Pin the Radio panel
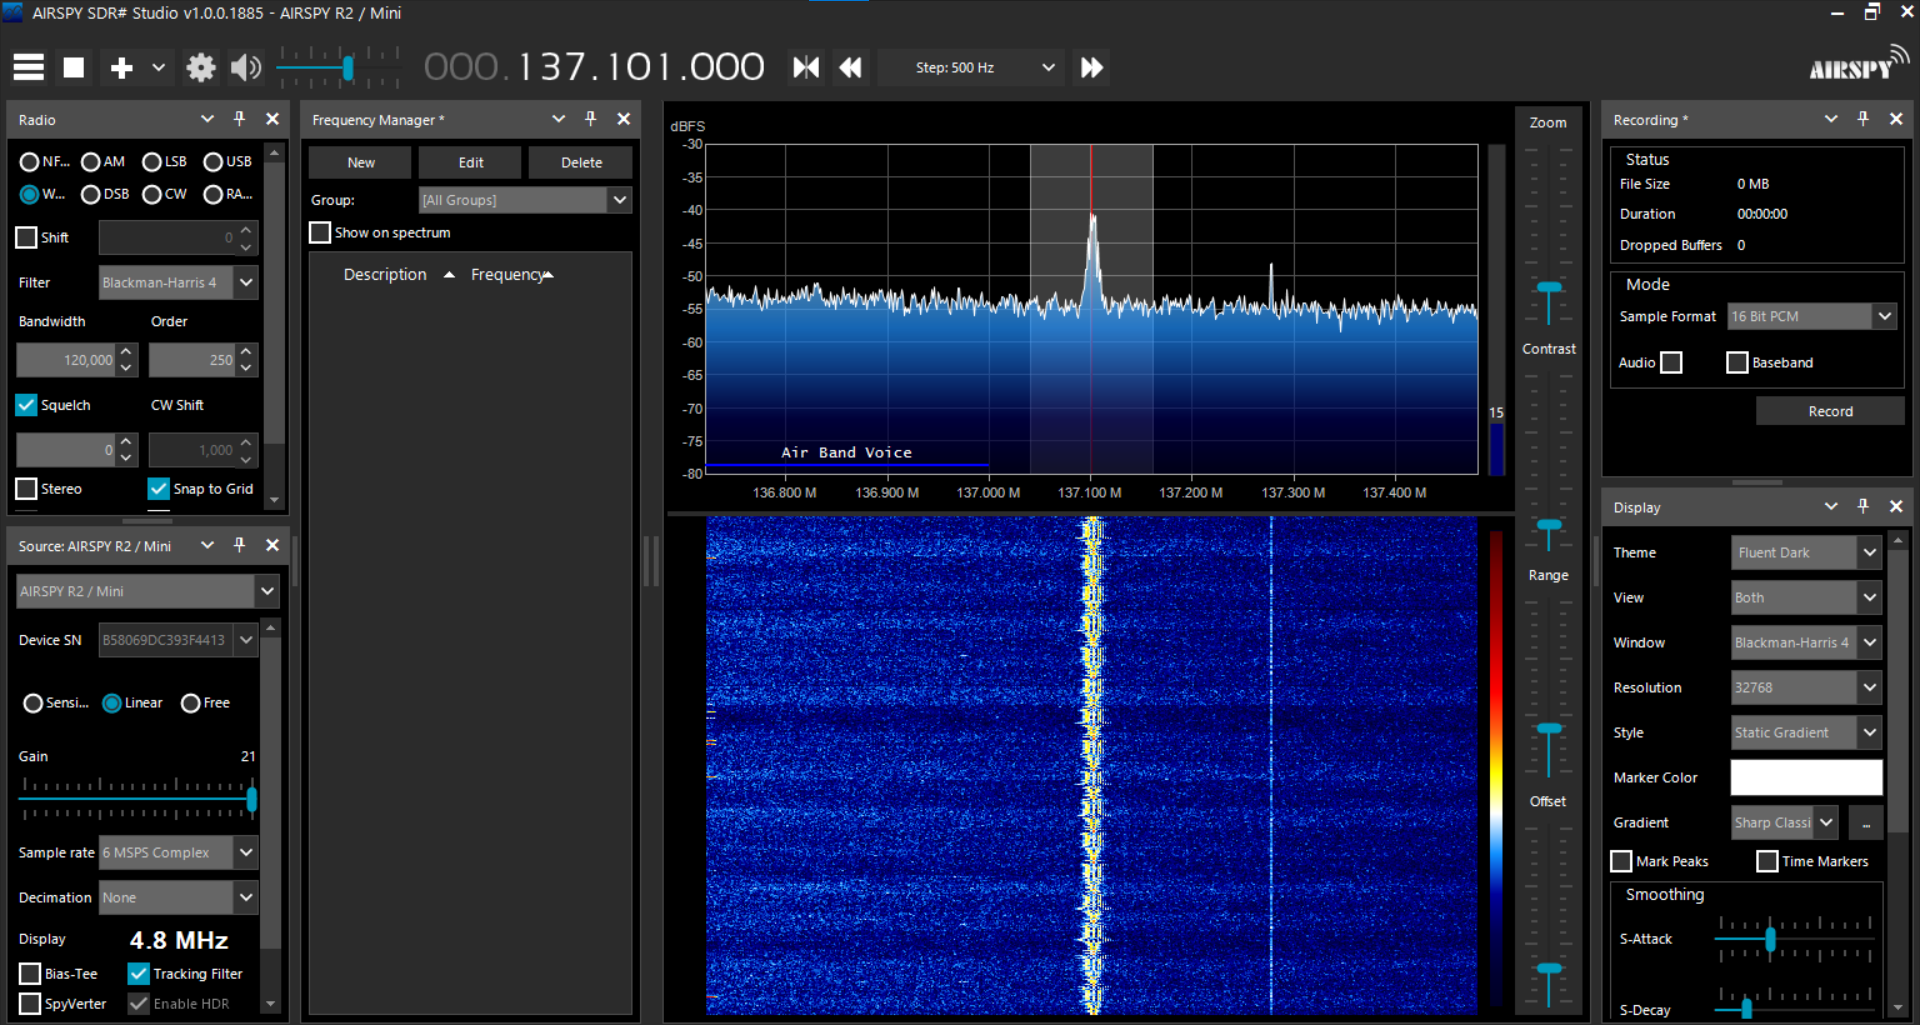The image size is (1920, 1025). point(239,119)
